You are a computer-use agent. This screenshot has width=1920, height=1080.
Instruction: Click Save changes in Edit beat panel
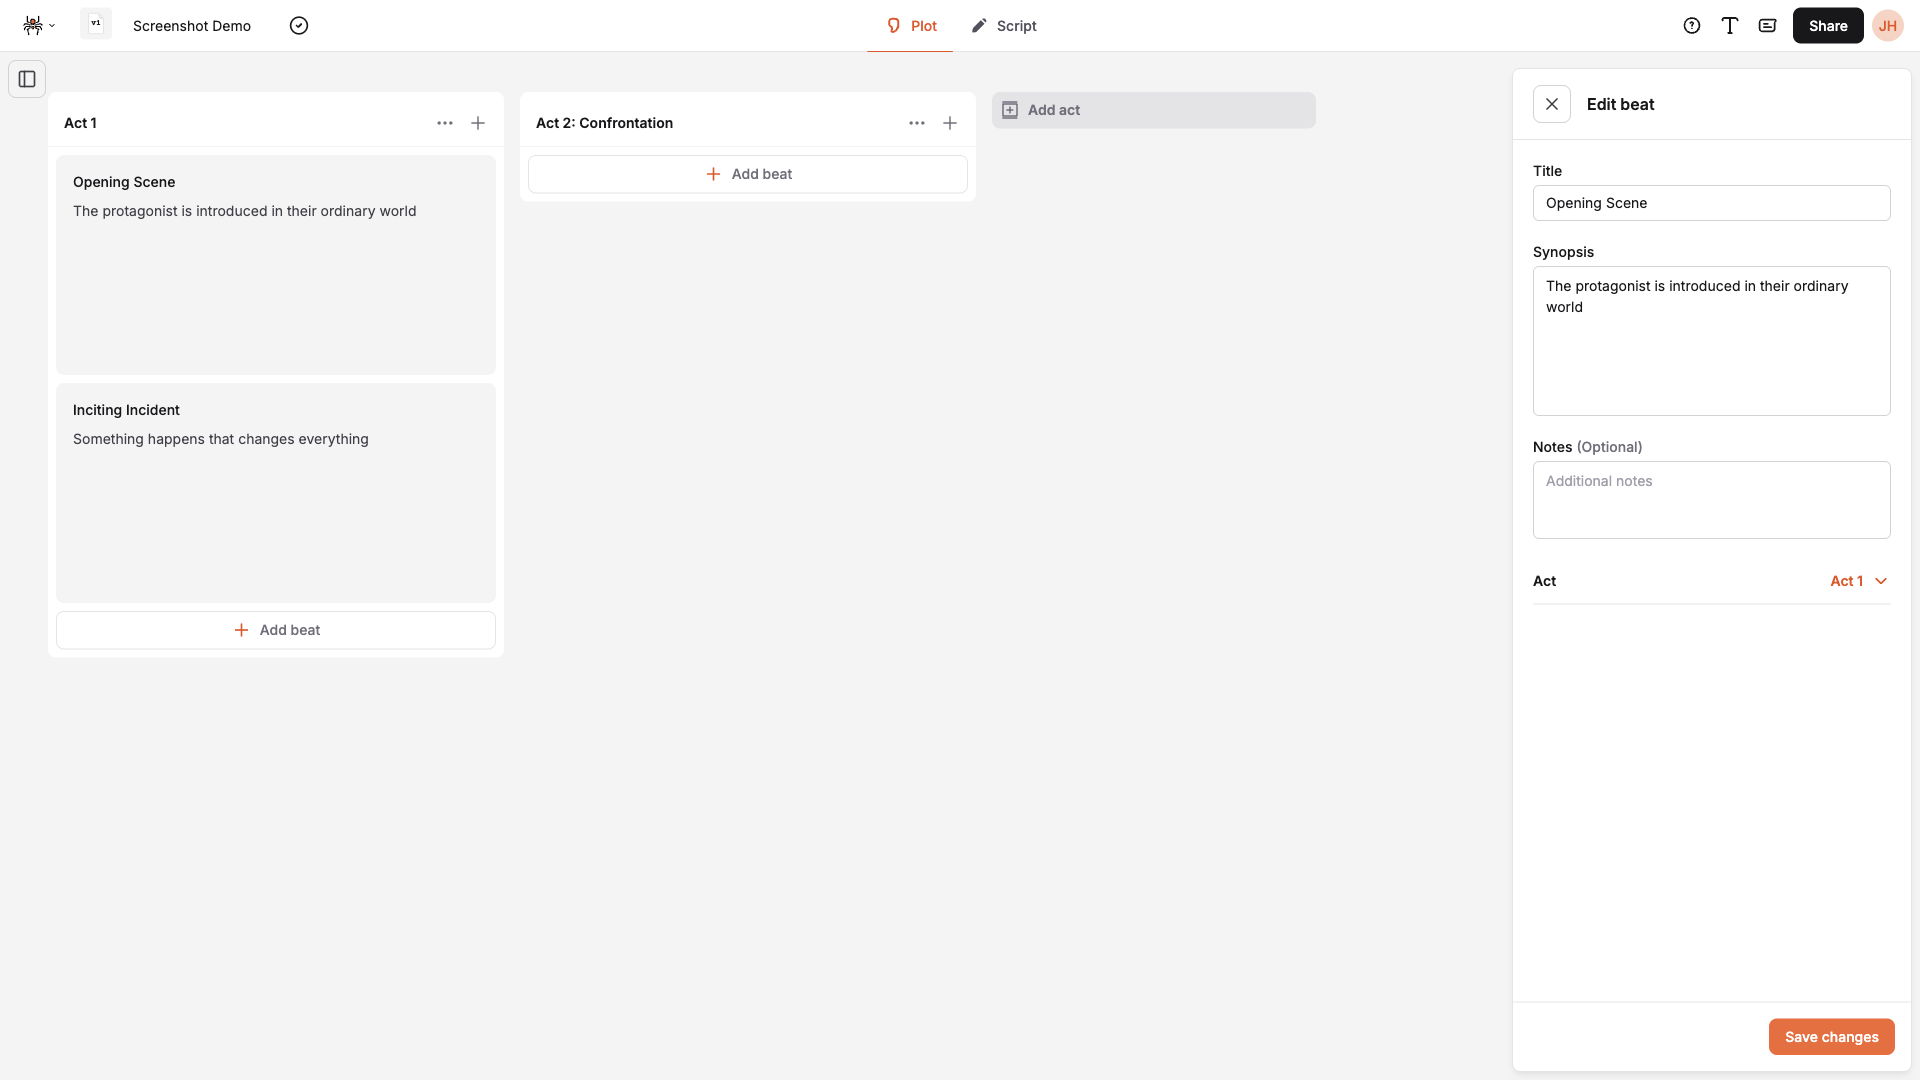click(x=1831, y=1037)
